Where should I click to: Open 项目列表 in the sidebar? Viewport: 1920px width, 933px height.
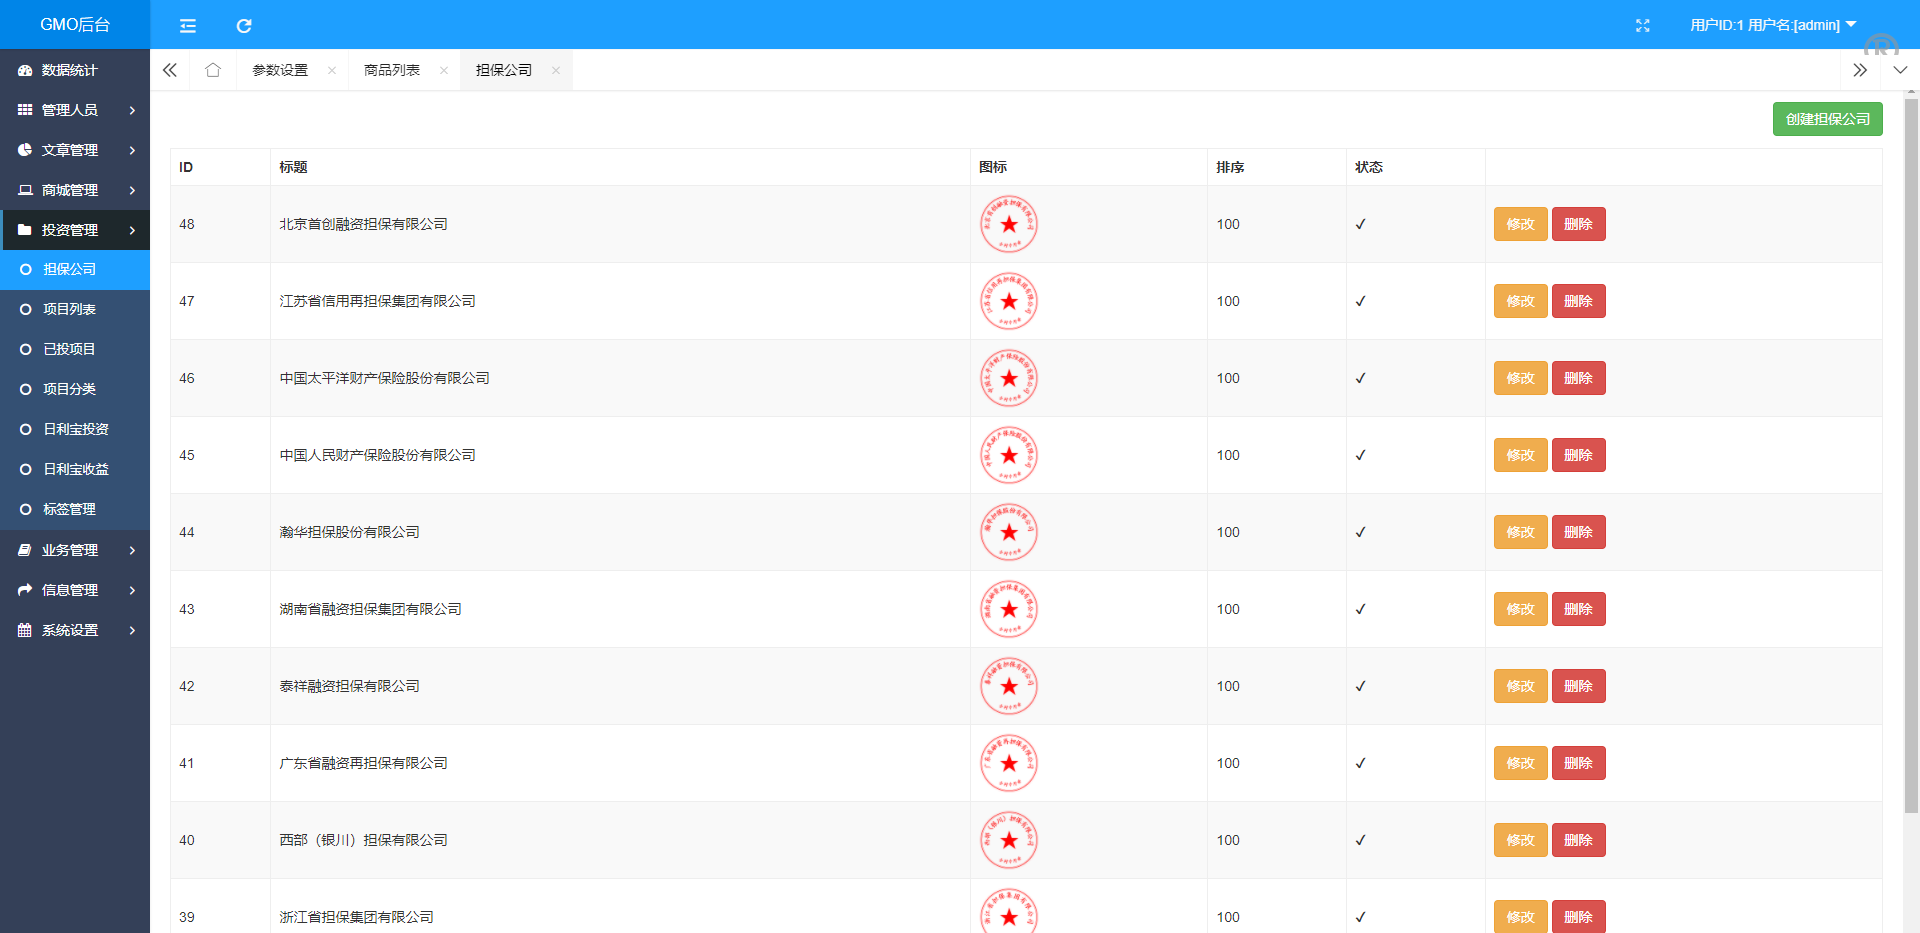(x=69, y=309)
